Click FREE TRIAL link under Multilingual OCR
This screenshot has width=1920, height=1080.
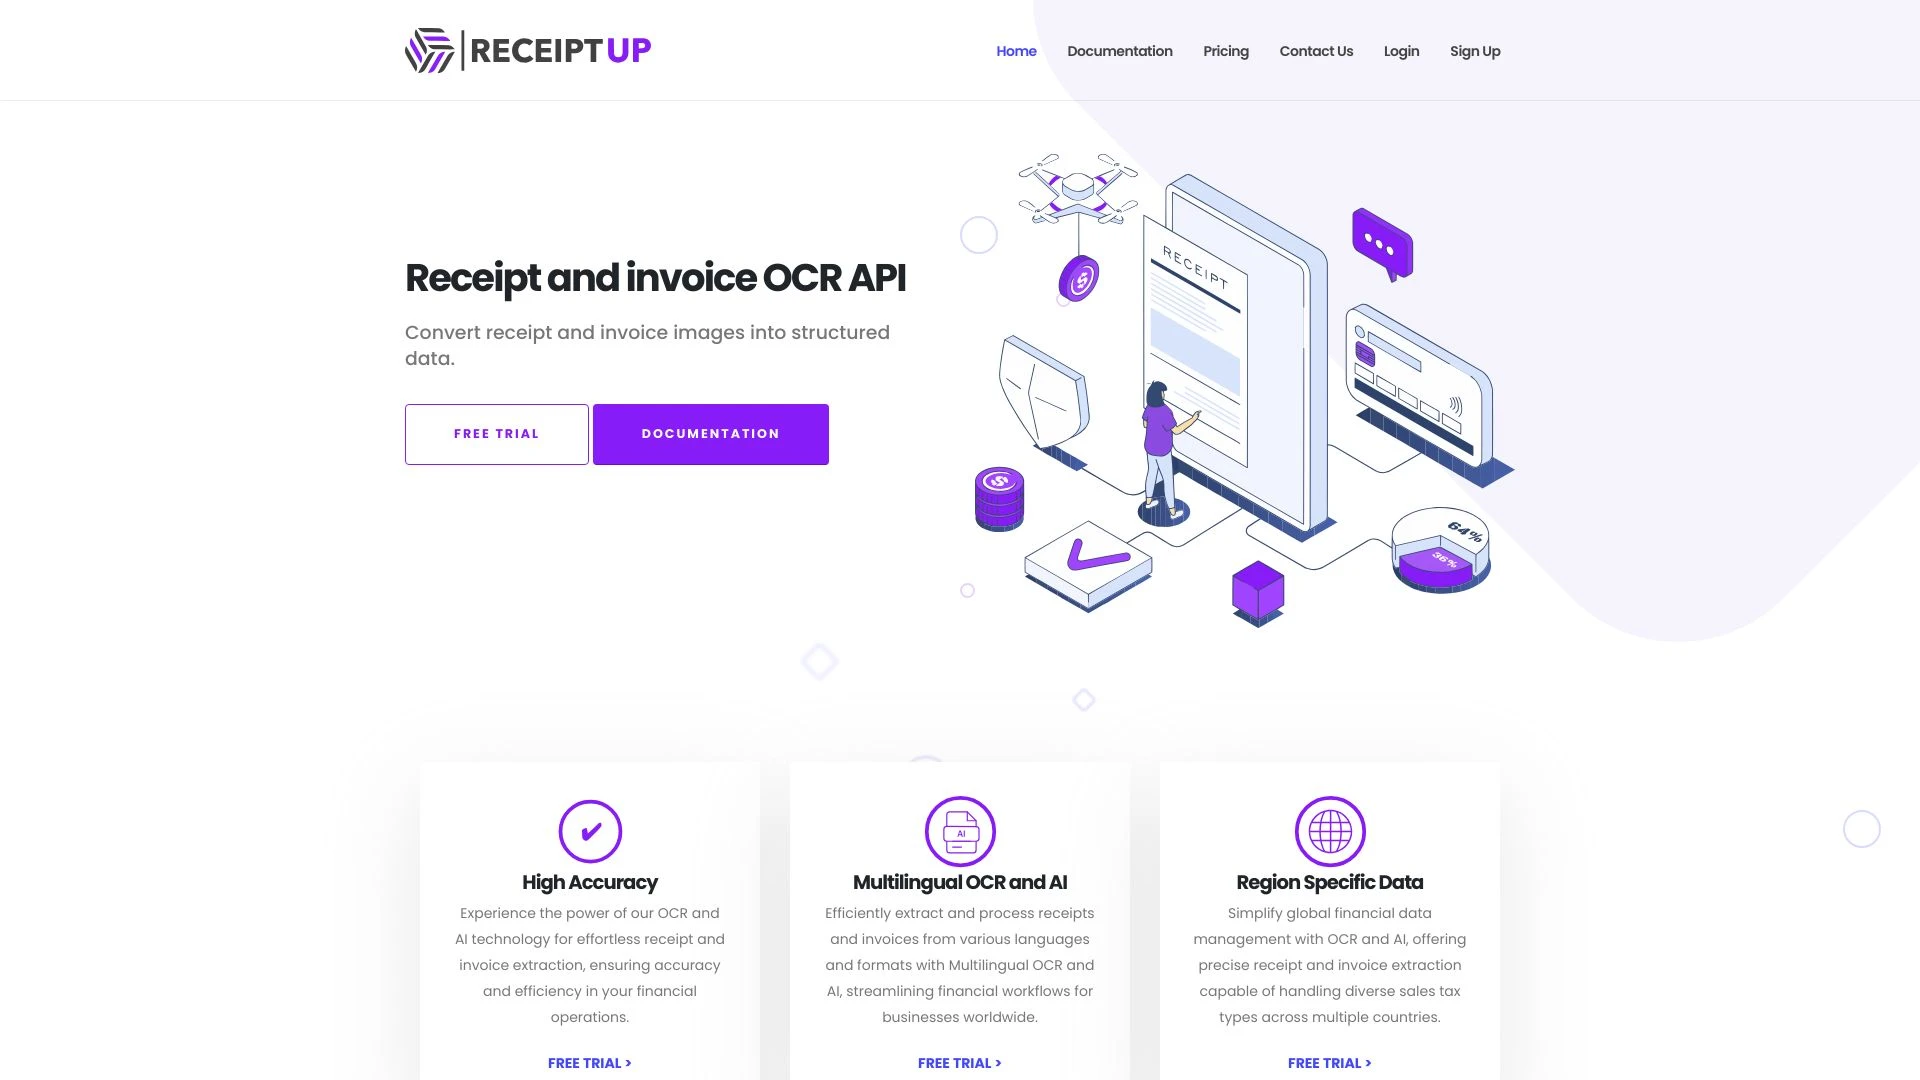point(959,1062)
